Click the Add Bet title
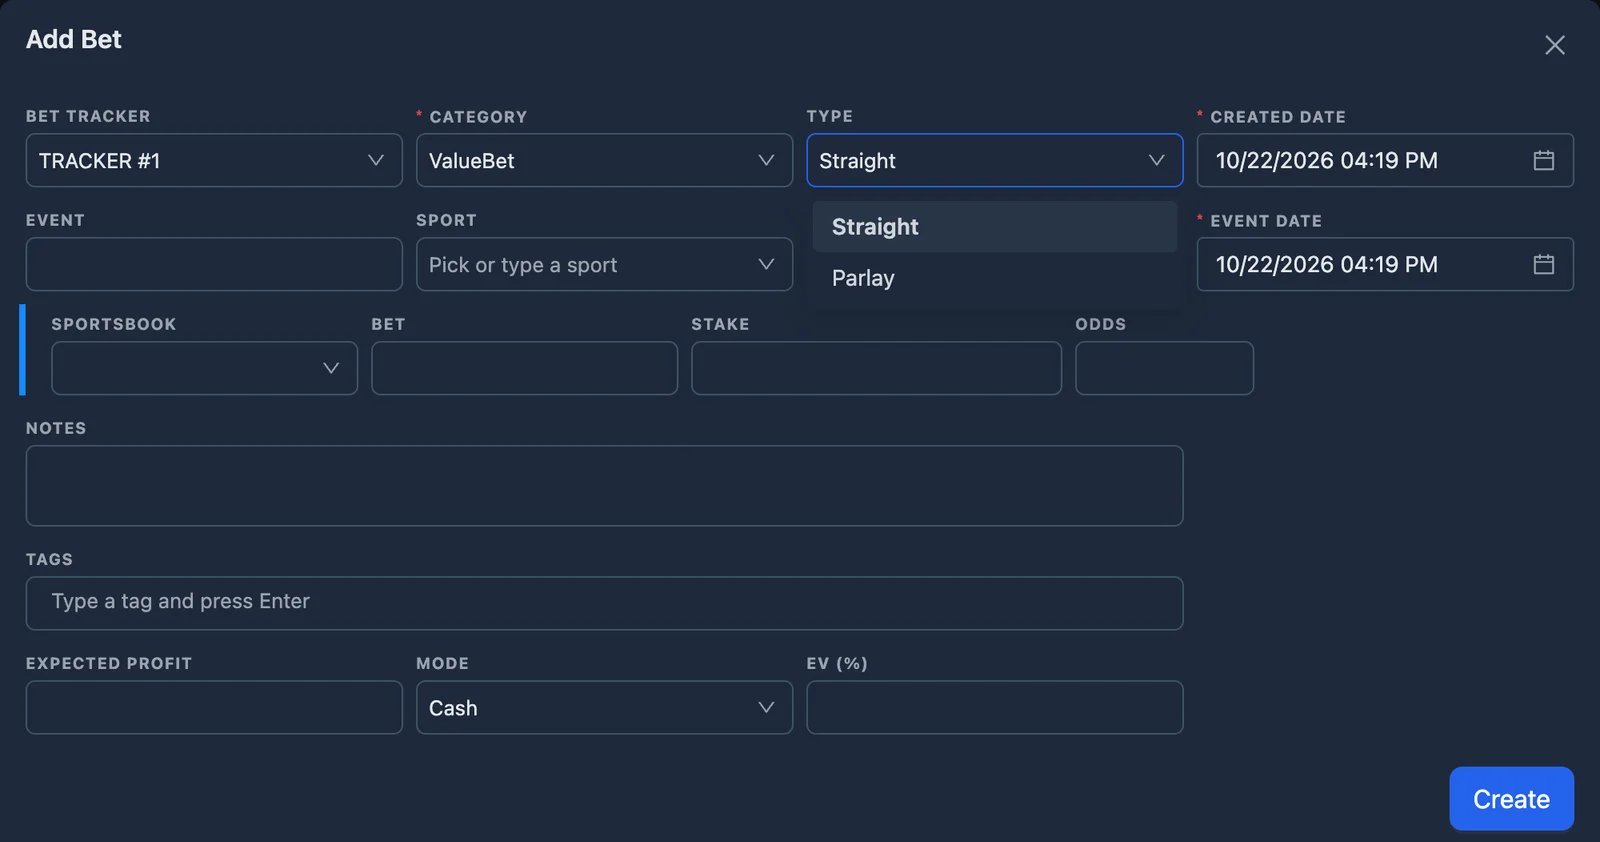Screen dimensions: 1600x842 point(73,39)
